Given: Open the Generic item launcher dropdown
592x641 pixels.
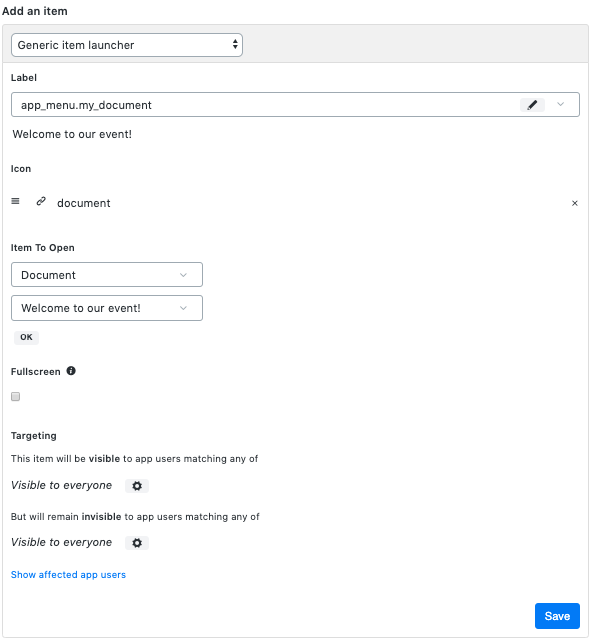Looking at the screenshot, I should coord(127,45).
